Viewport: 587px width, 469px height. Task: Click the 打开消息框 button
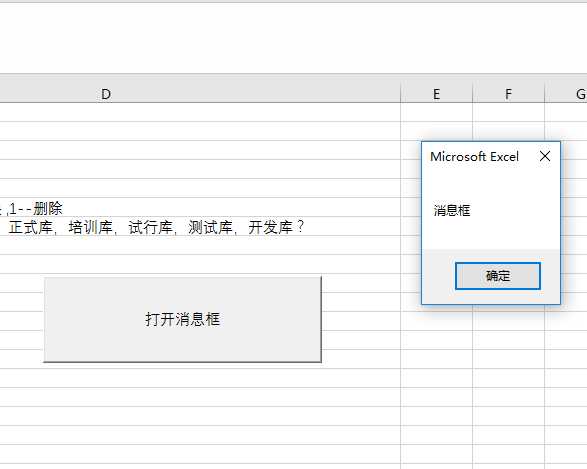pos(183,319)
